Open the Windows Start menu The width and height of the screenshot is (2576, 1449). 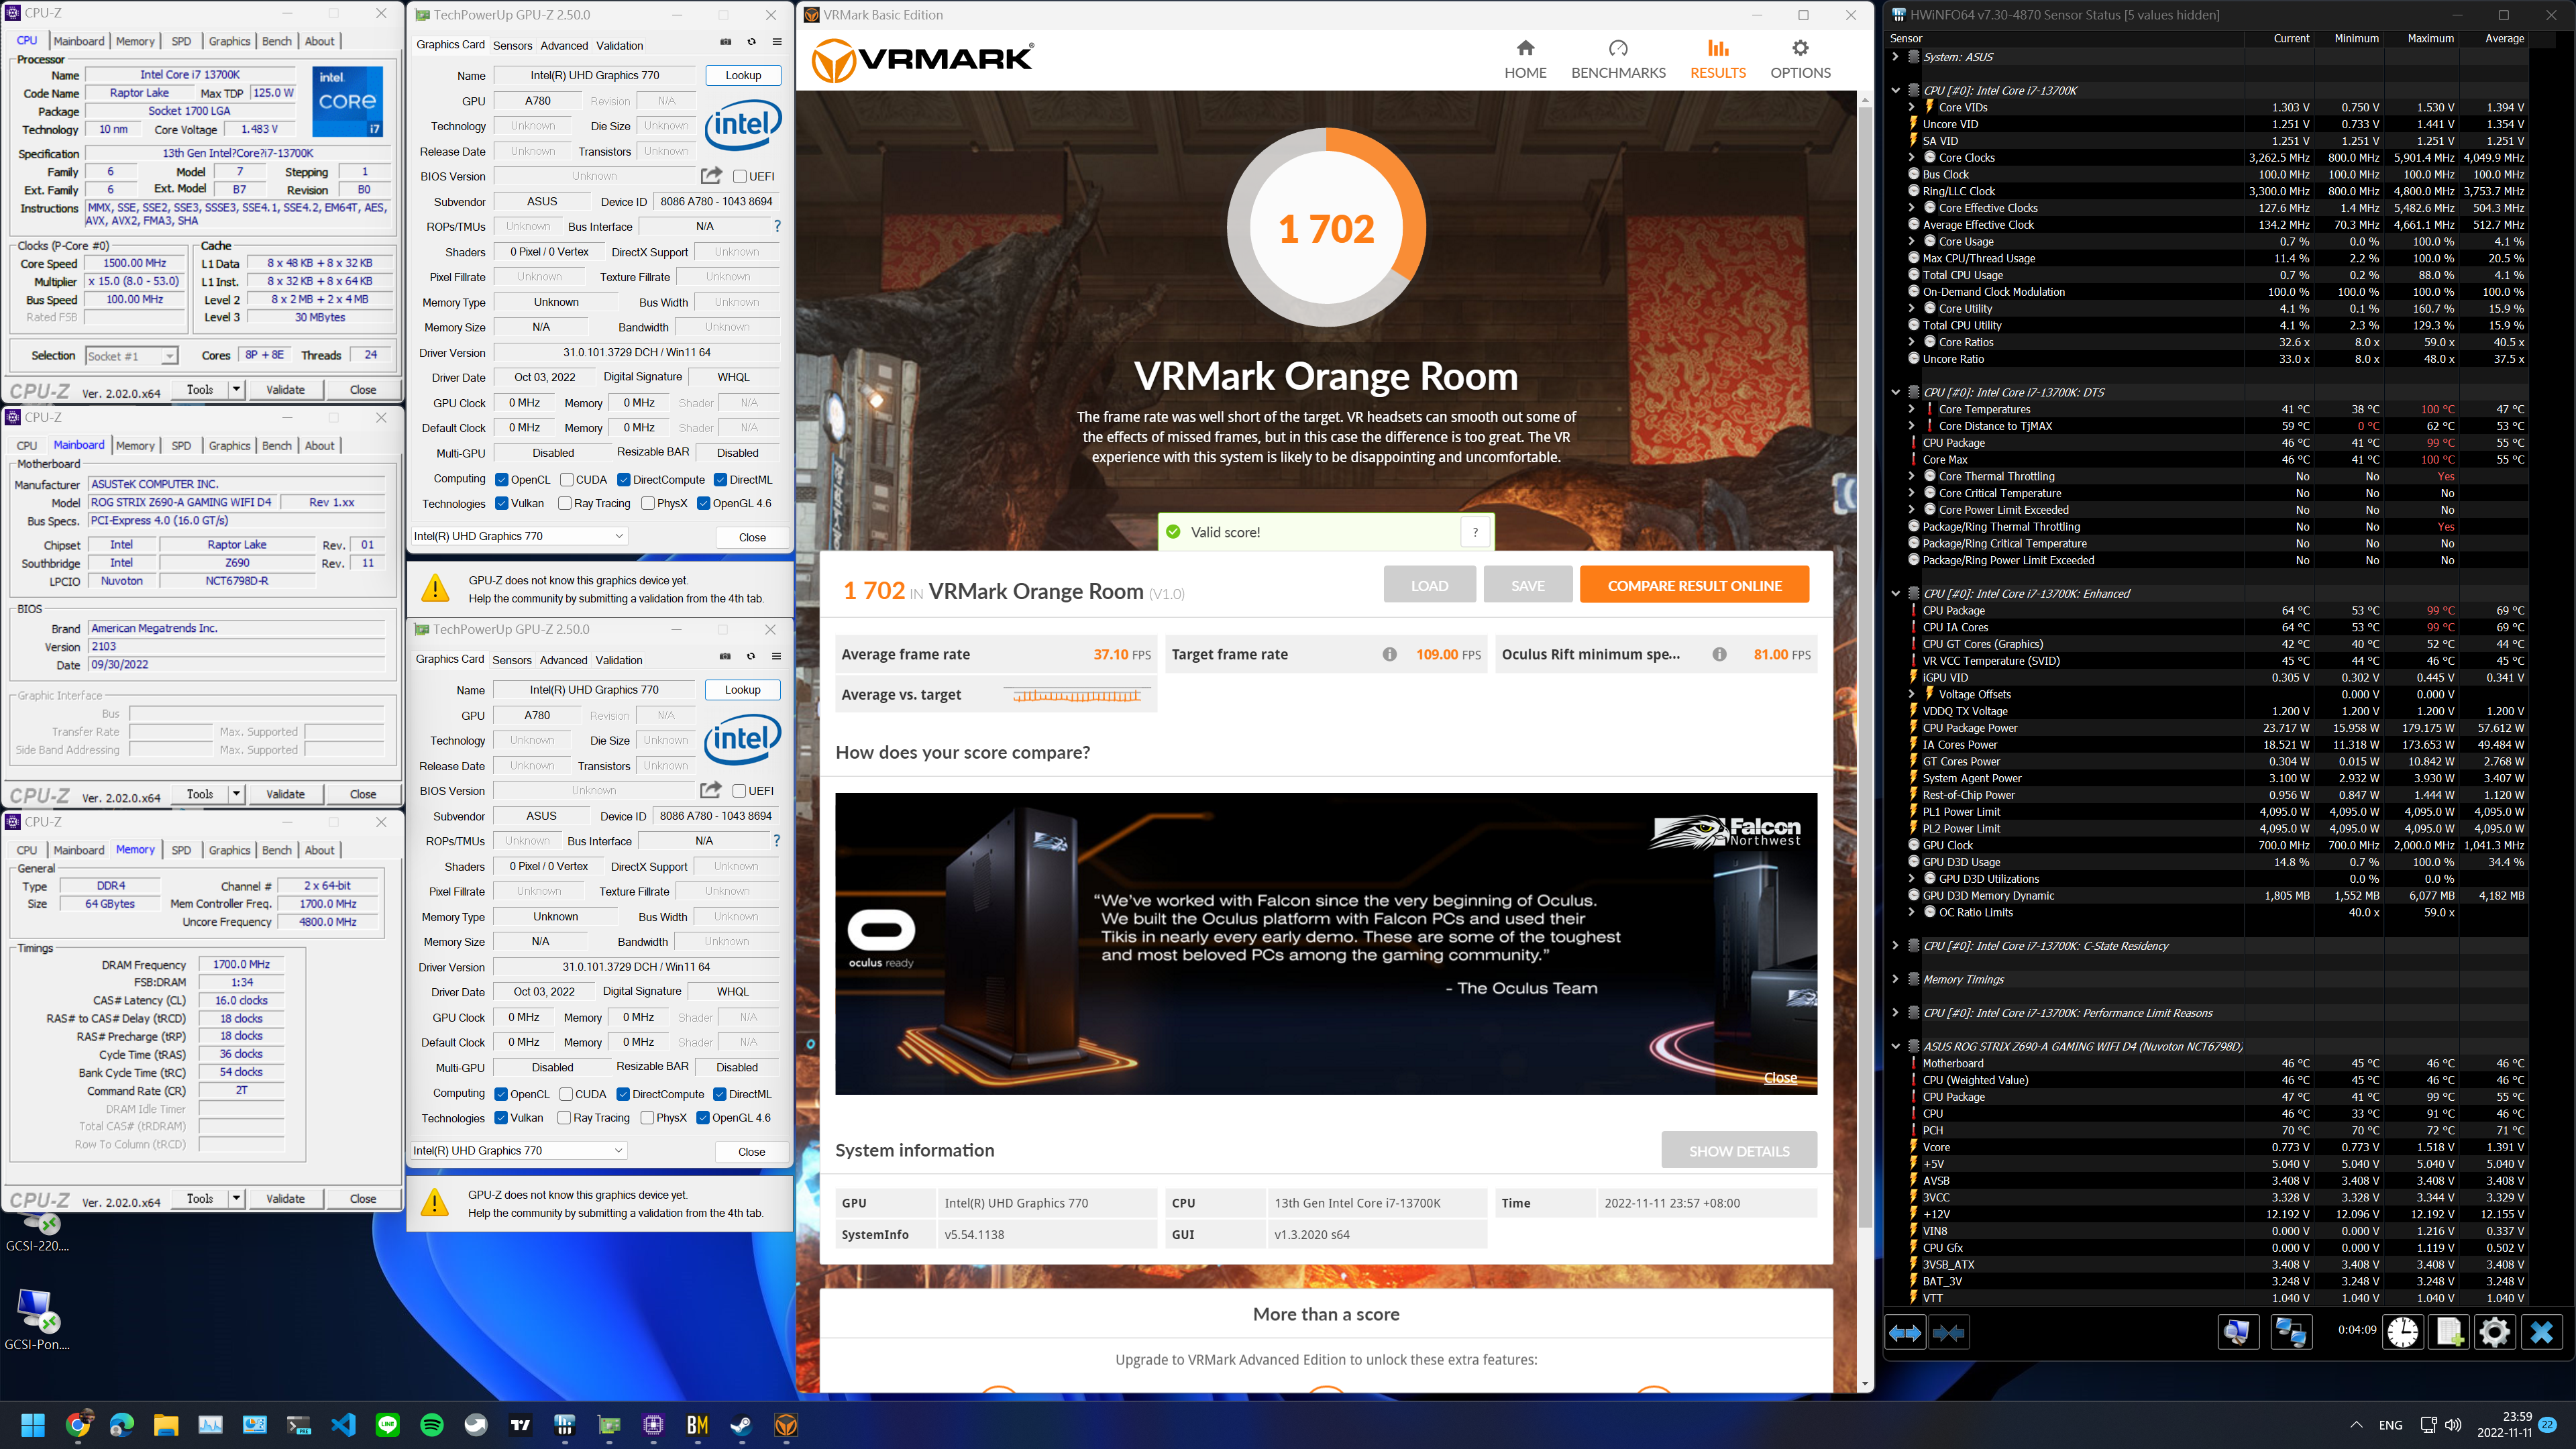click(33, 1425)
